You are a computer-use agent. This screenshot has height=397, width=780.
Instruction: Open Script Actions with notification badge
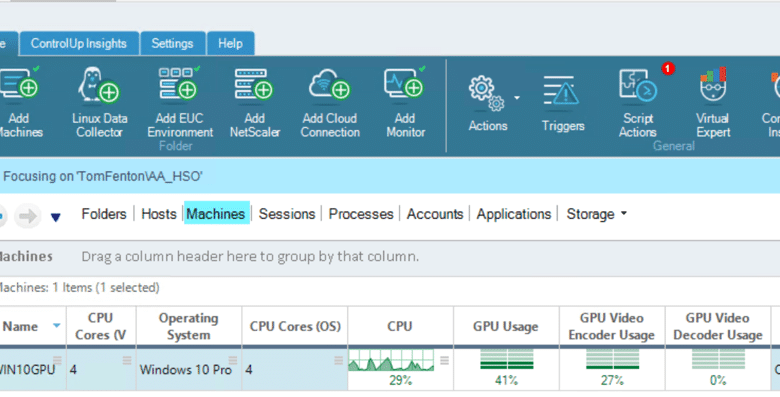(x=638, y=102)
